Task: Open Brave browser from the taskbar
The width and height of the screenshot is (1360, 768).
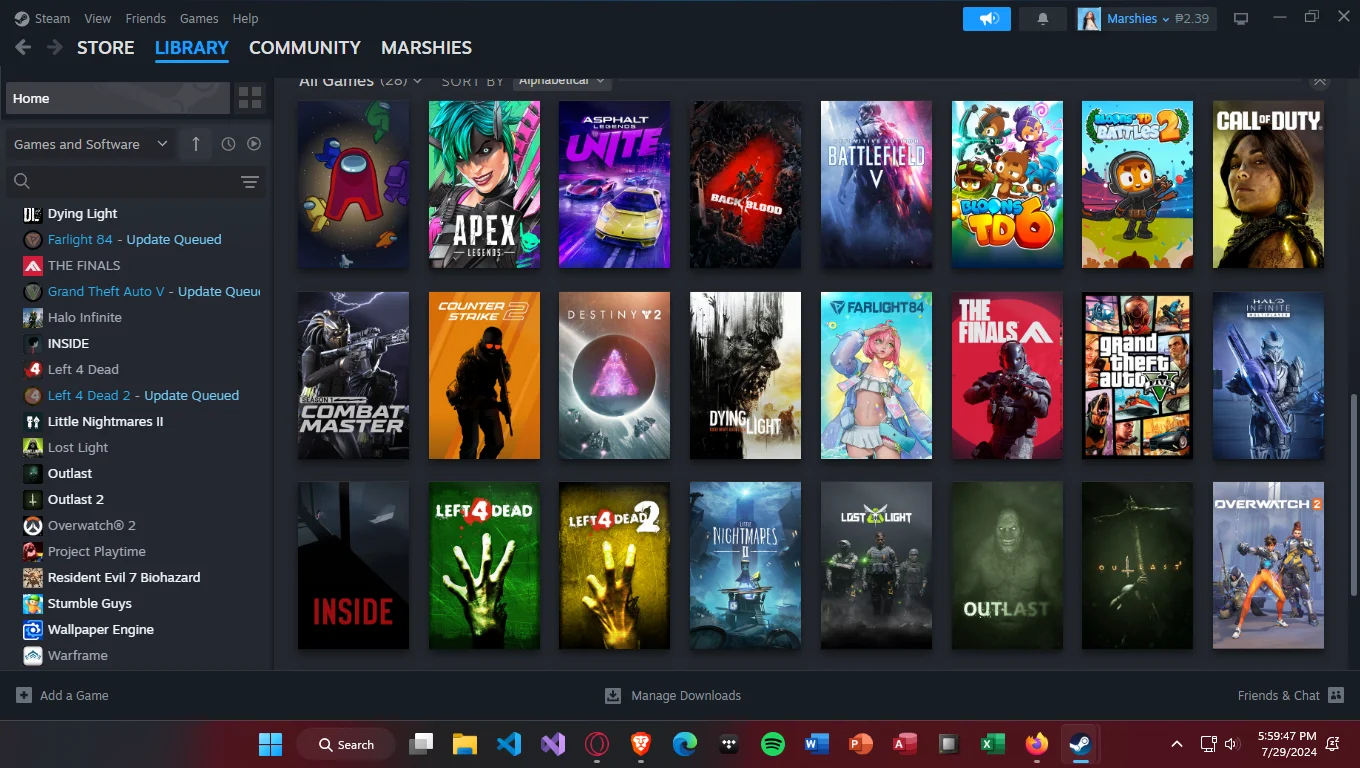Action: click(641, 744)
